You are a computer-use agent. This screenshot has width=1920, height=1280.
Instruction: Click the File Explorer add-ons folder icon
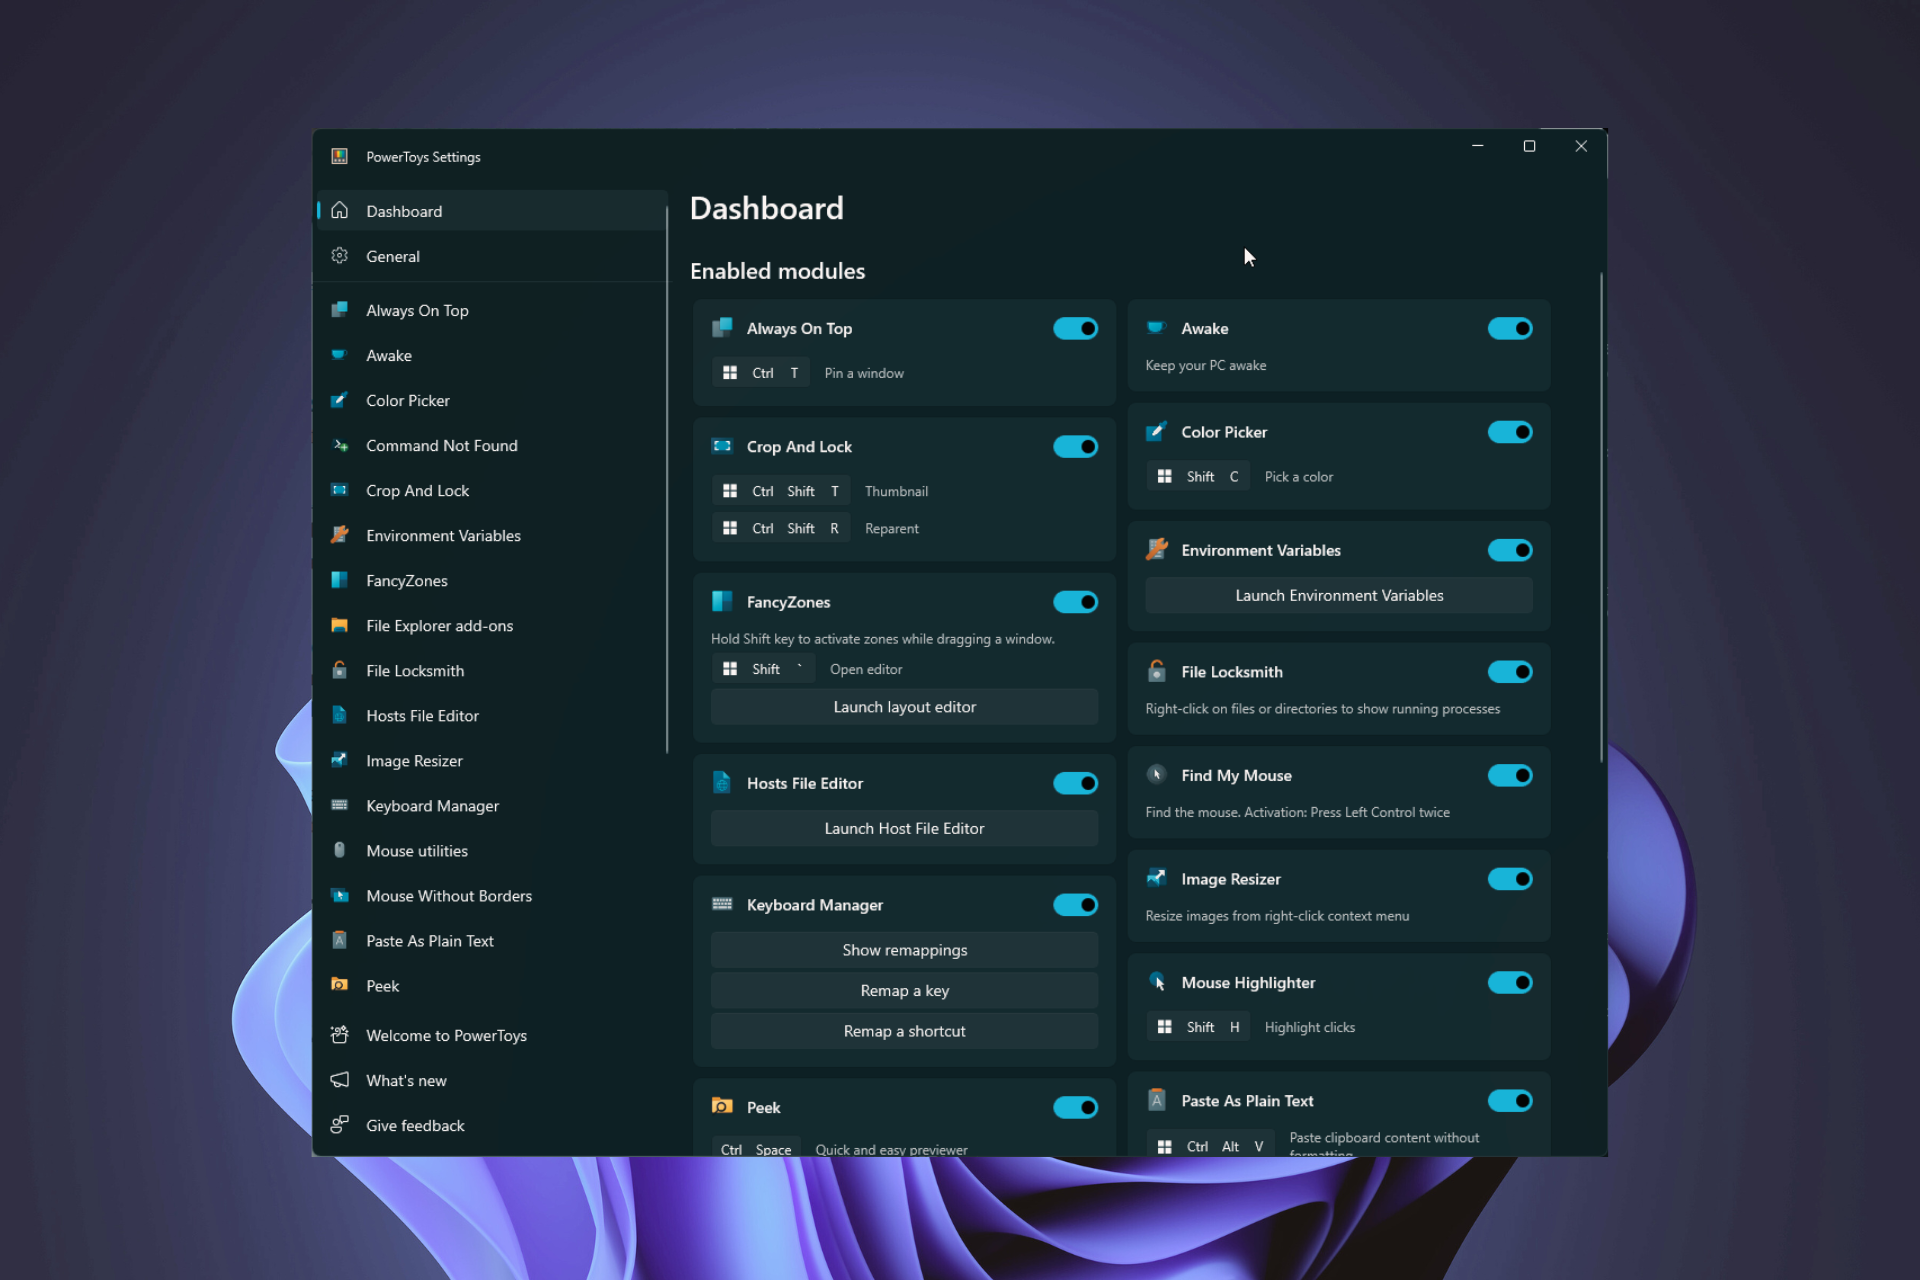click(340, 625)
